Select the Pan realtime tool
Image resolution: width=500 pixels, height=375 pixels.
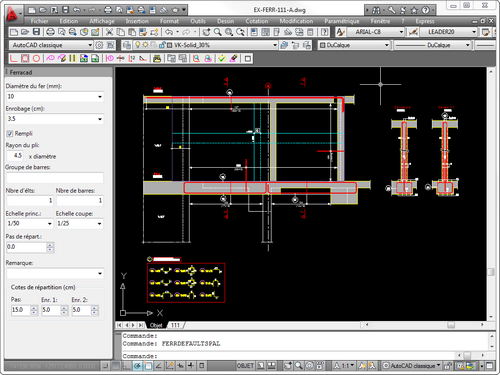click(x=206, y=32)
